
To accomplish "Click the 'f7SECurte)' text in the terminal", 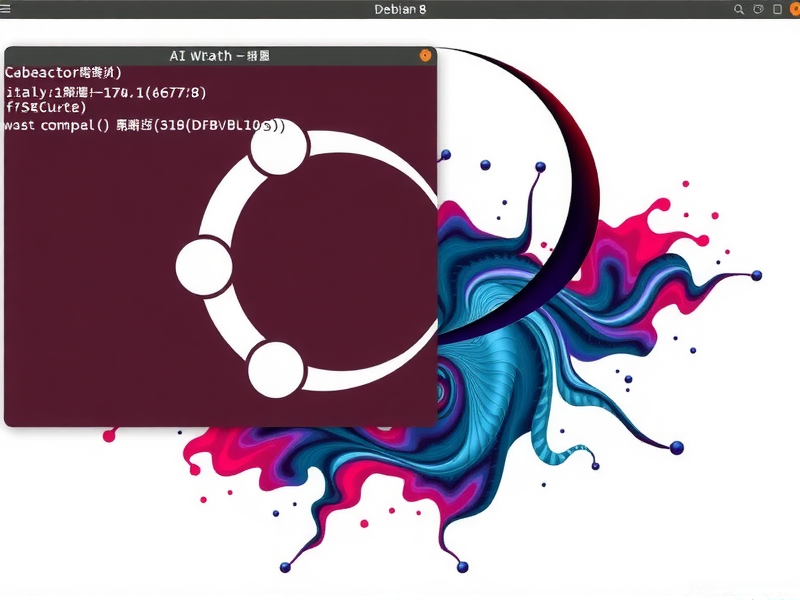I will pos(40,107).
